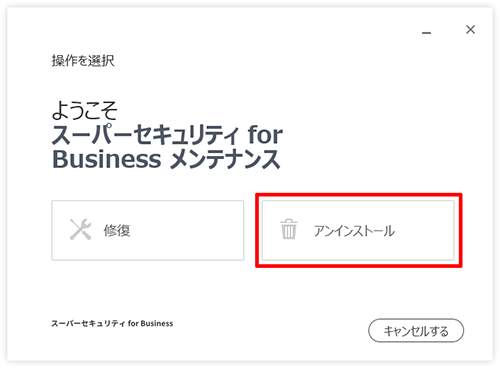Close the maintenance dialog with the X
Screen dimensions: 500x368
pyautogui.click(x=470, y=30)
